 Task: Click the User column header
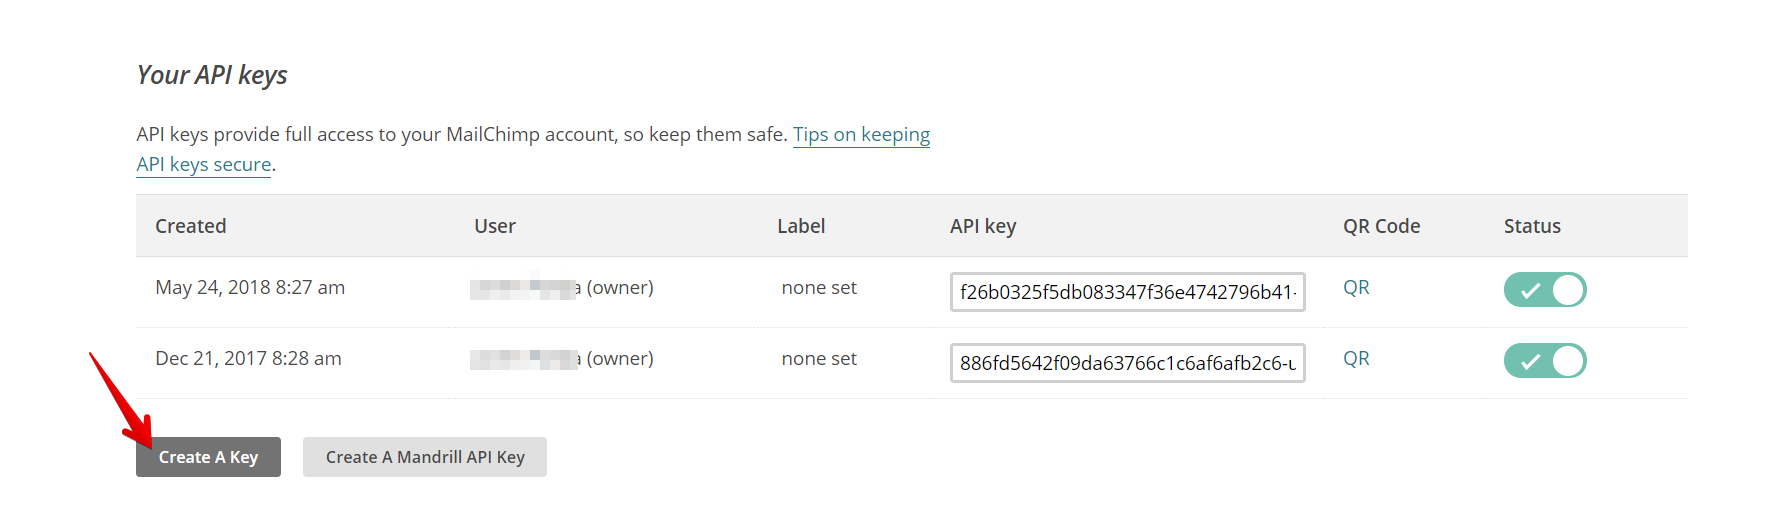click(x=495, y=226)
